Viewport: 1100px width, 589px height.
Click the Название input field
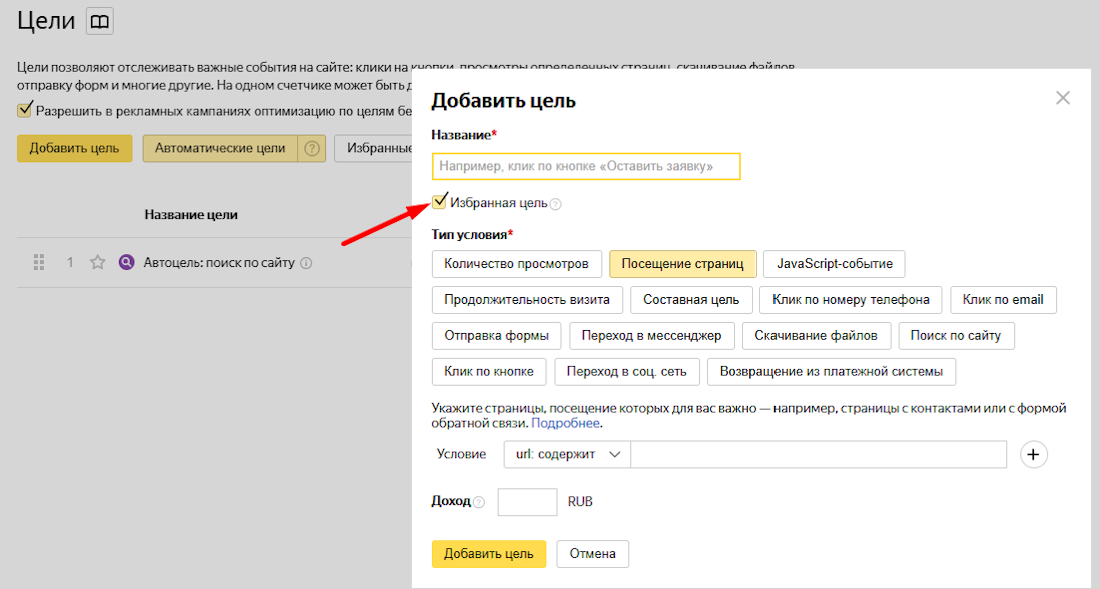(x=586, y=166)
